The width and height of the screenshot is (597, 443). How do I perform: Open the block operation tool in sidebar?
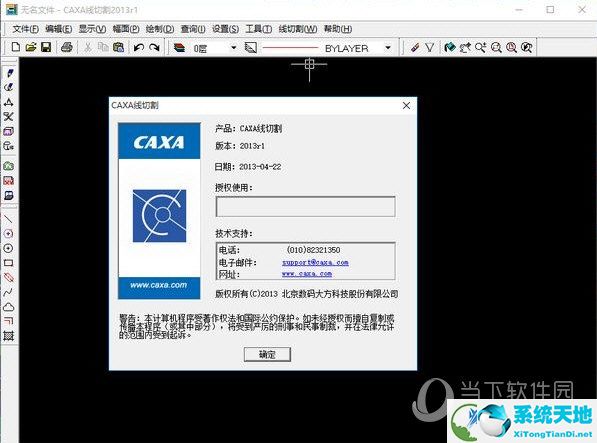click(x=9, y=131)
